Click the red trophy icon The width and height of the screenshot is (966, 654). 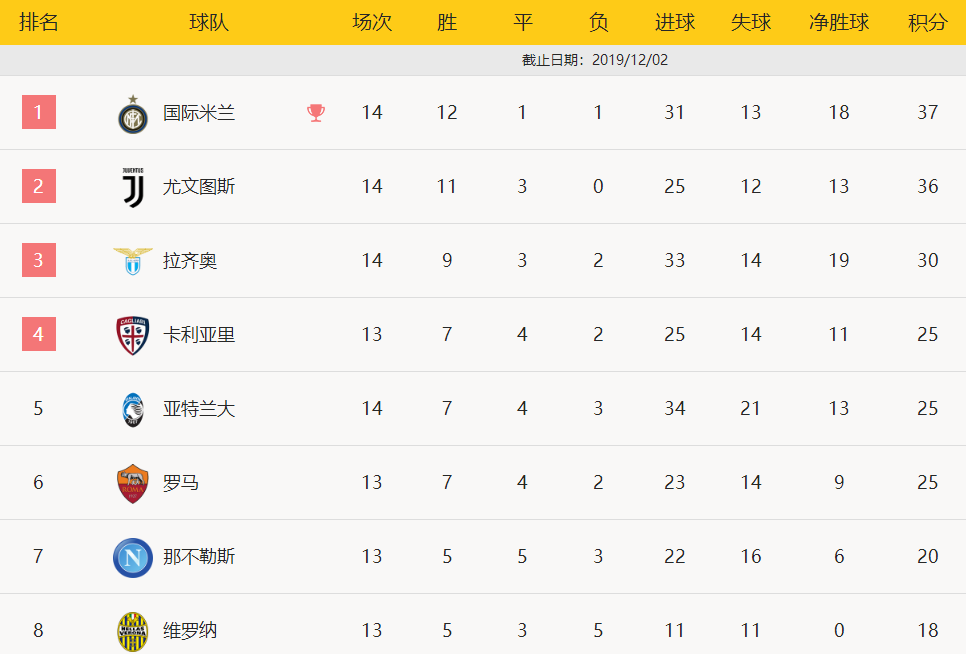tap(316, 113)
